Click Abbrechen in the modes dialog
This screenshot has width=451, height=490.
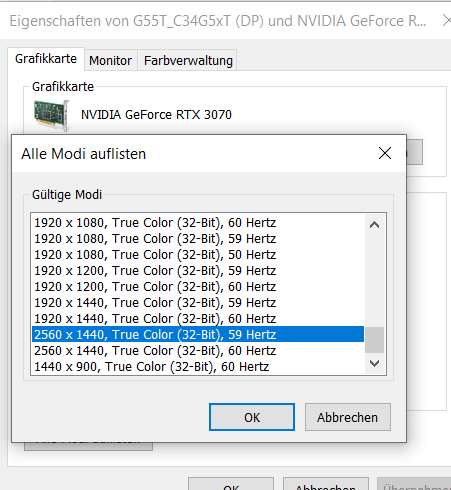click(347, 417)
